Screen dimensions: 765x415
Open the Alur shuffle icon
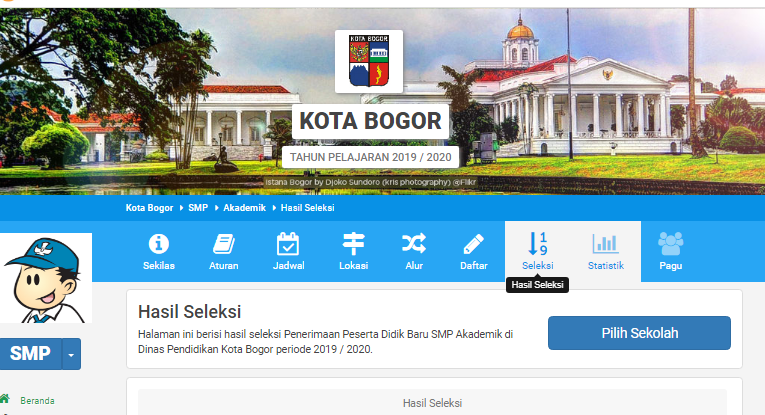(414, 243)
